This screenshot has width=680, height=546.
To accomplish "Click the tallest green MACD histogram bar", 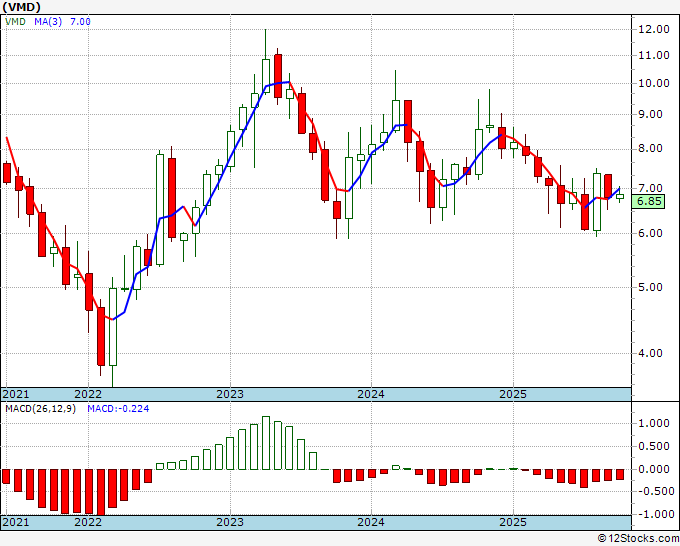I will 266,443.
